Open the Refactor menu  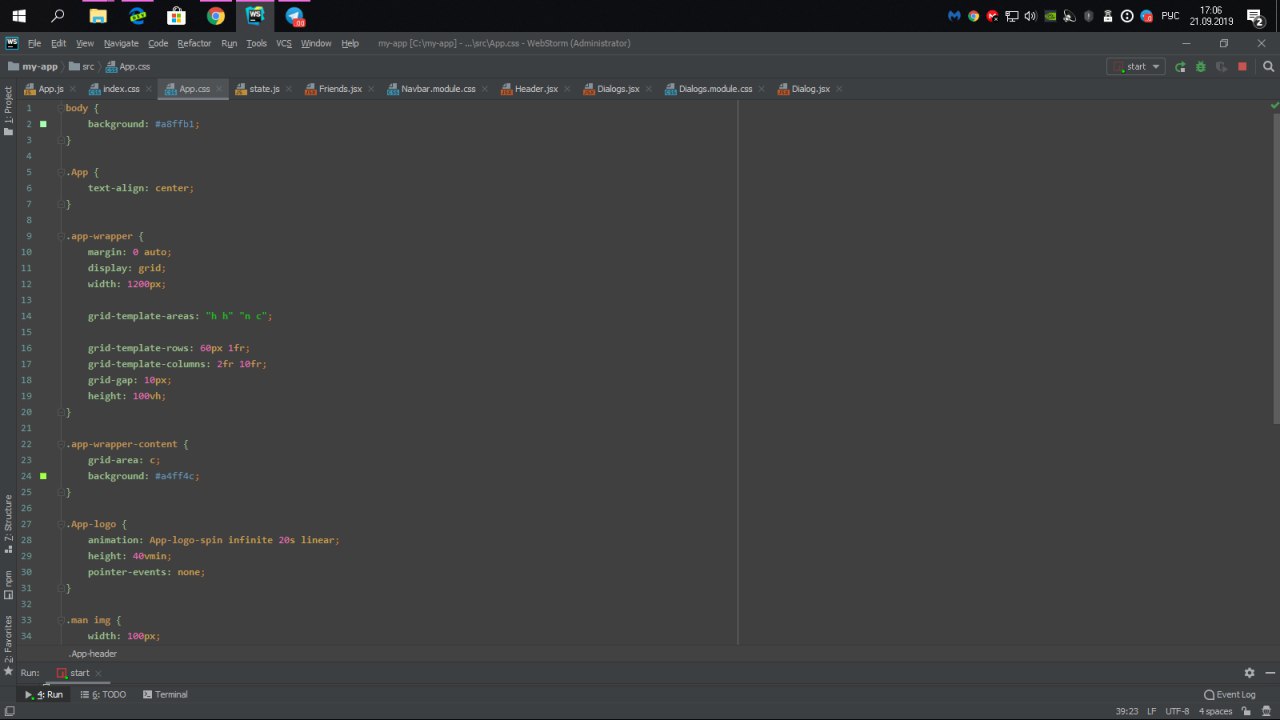[194, 43]
